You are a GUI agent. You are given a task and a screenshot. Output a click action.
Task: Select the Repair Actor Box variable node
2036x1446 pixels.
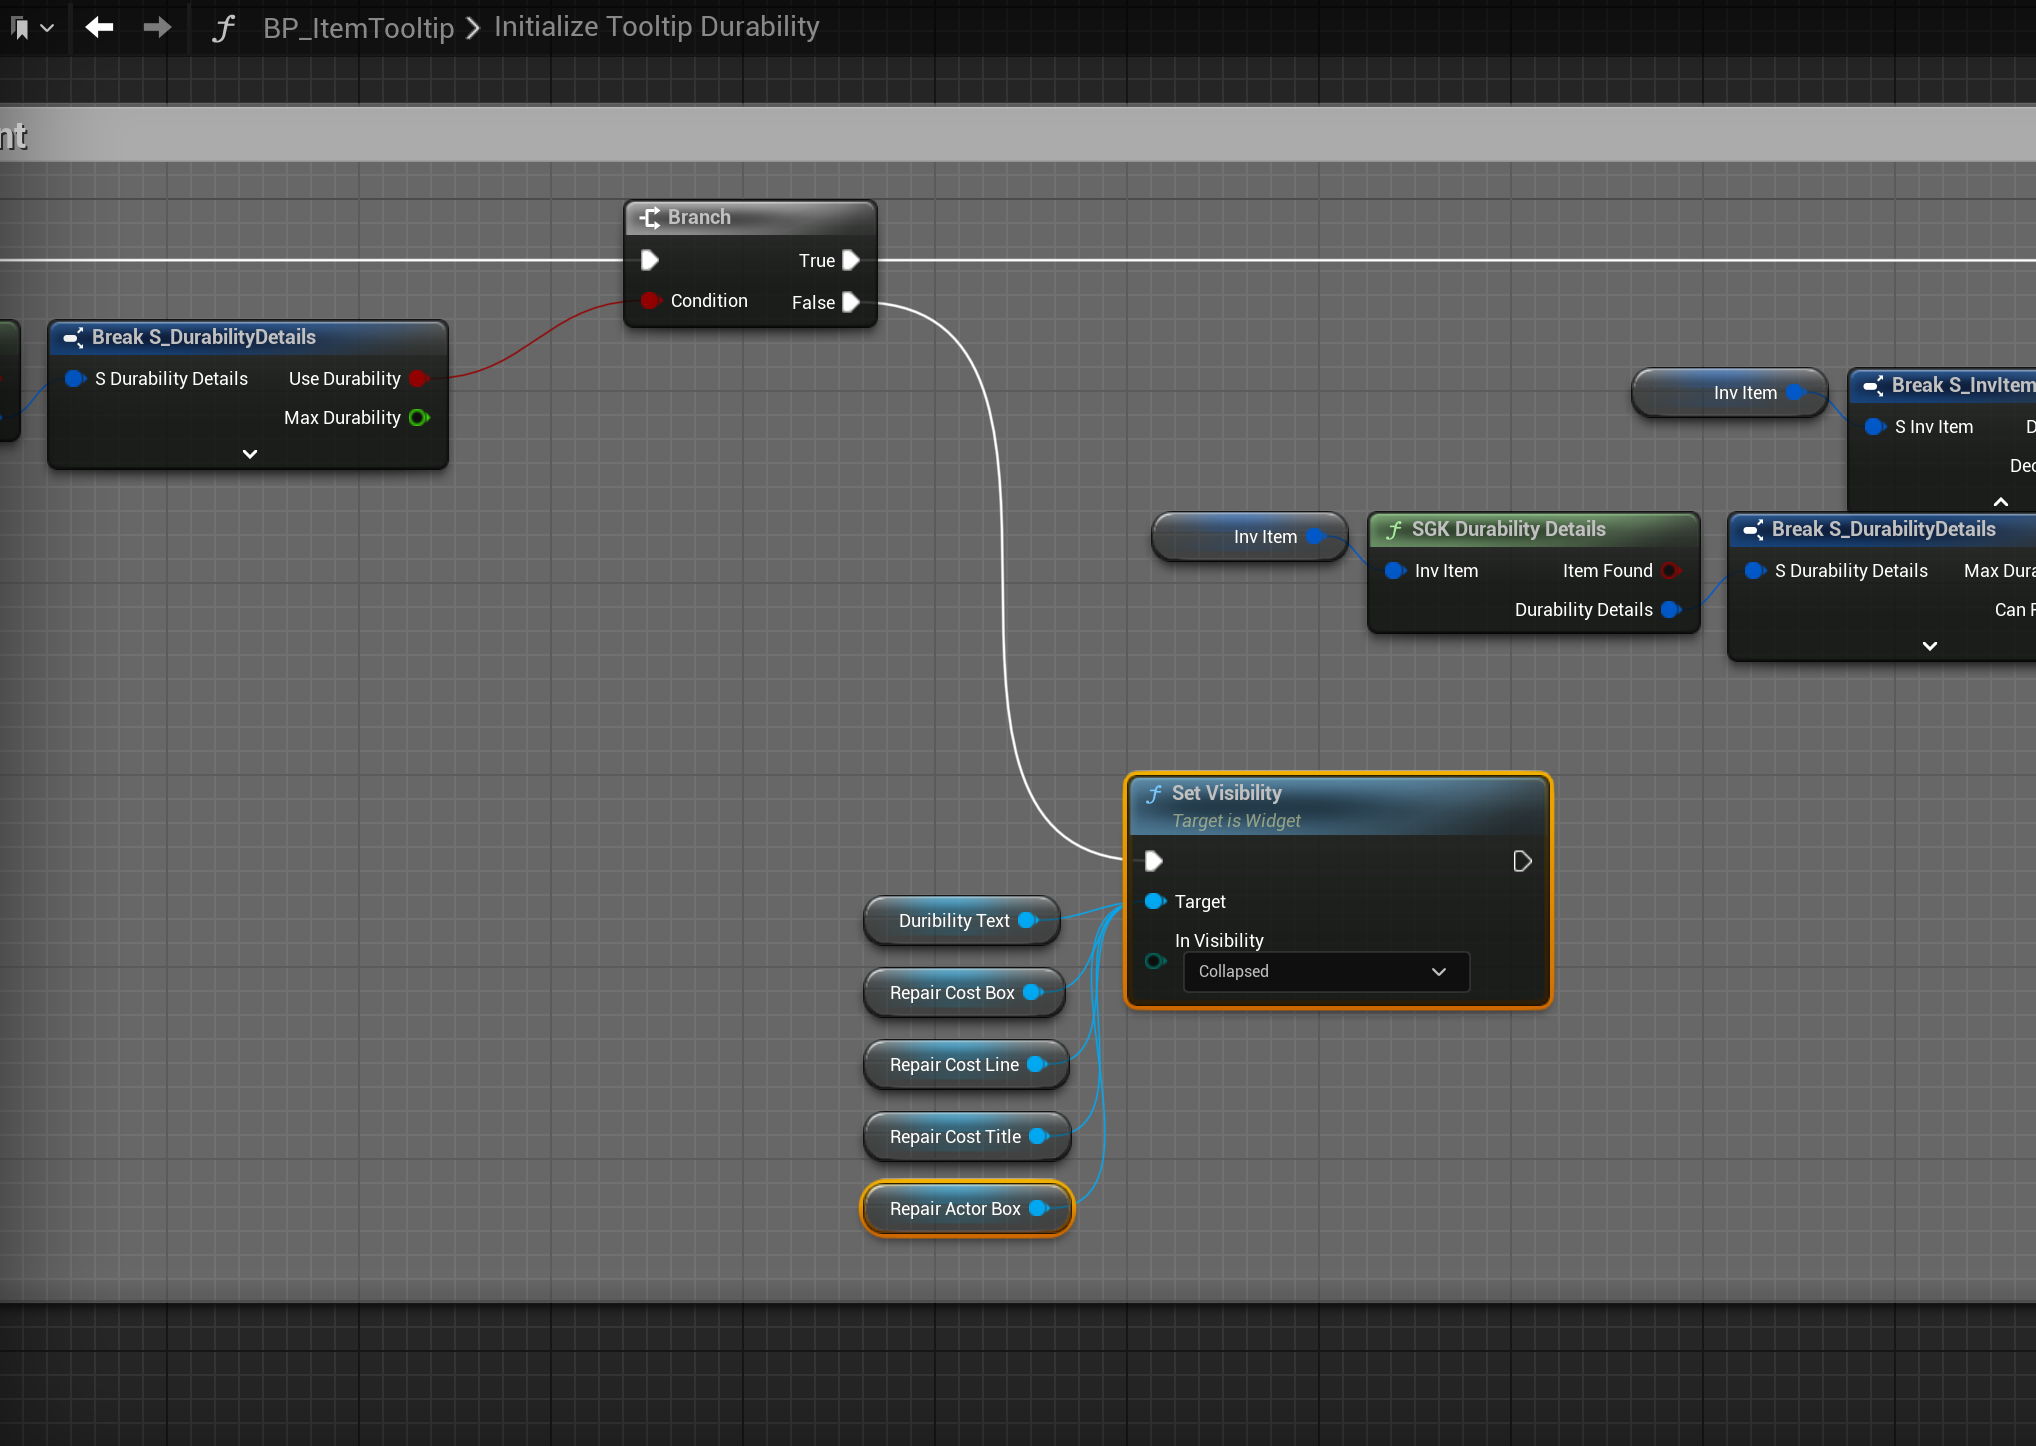pyautogui.click(x=954, y=1208)
